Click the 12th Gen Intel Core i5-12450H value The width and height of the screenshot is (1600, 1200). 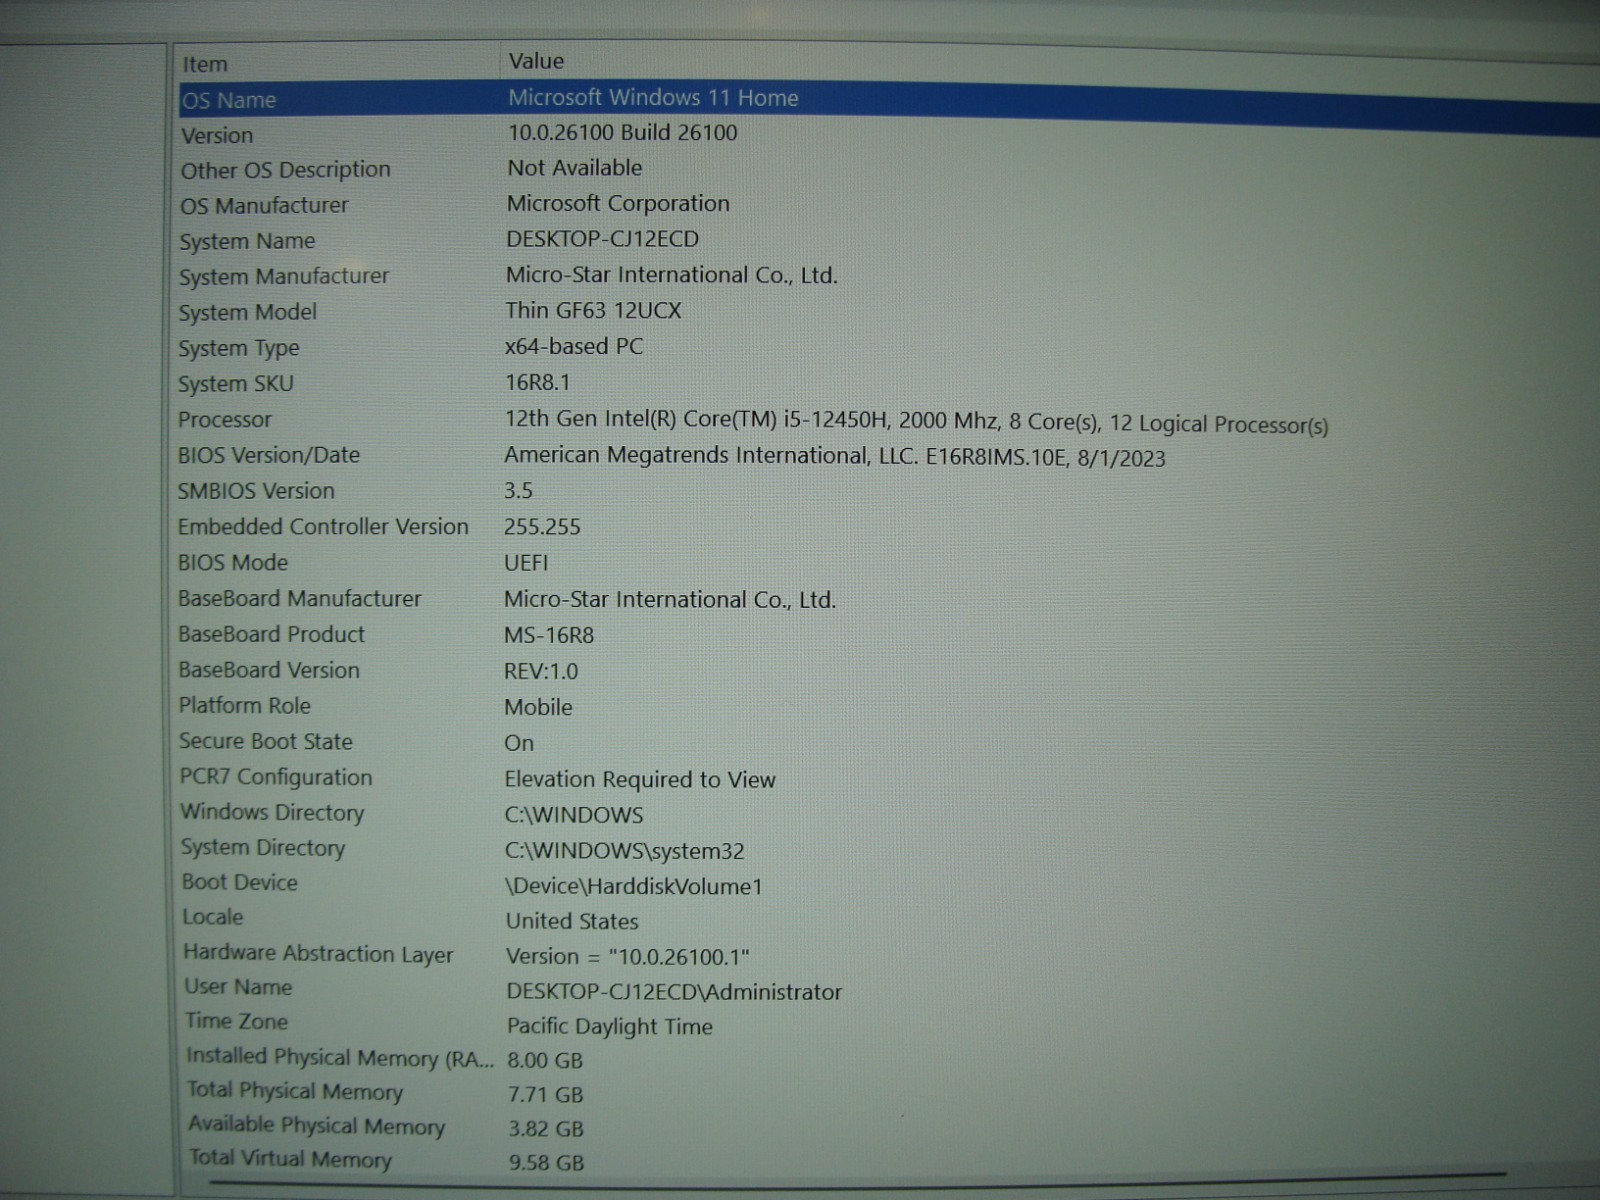pyautogui.click(x=916, y=423)
